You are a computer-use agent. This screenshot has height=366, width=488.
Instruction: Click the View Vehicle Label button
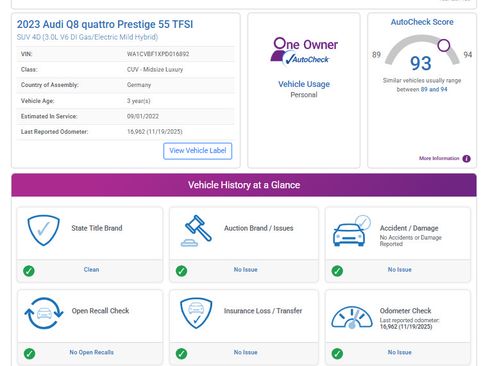[198, 151]
